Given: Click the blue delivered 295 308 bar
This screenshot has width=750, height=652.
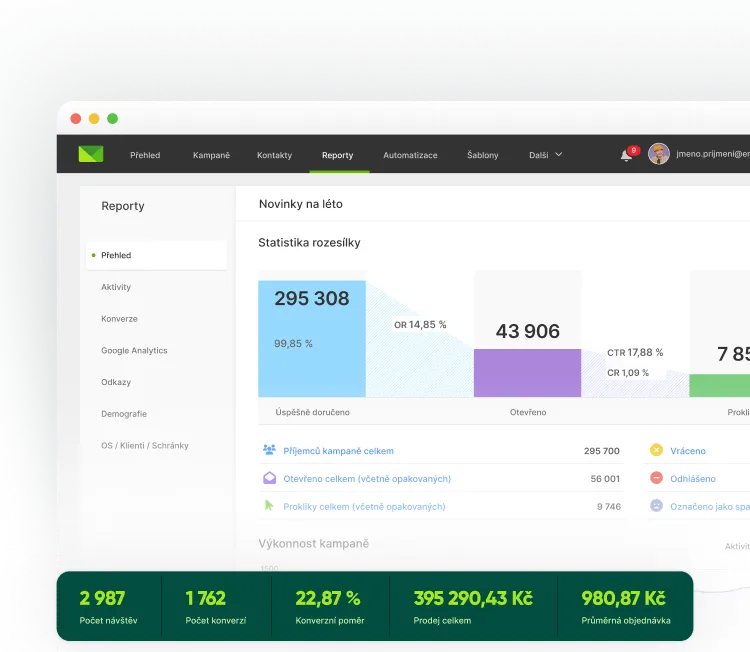Looking at the screenshot, I should coord(312,340).
